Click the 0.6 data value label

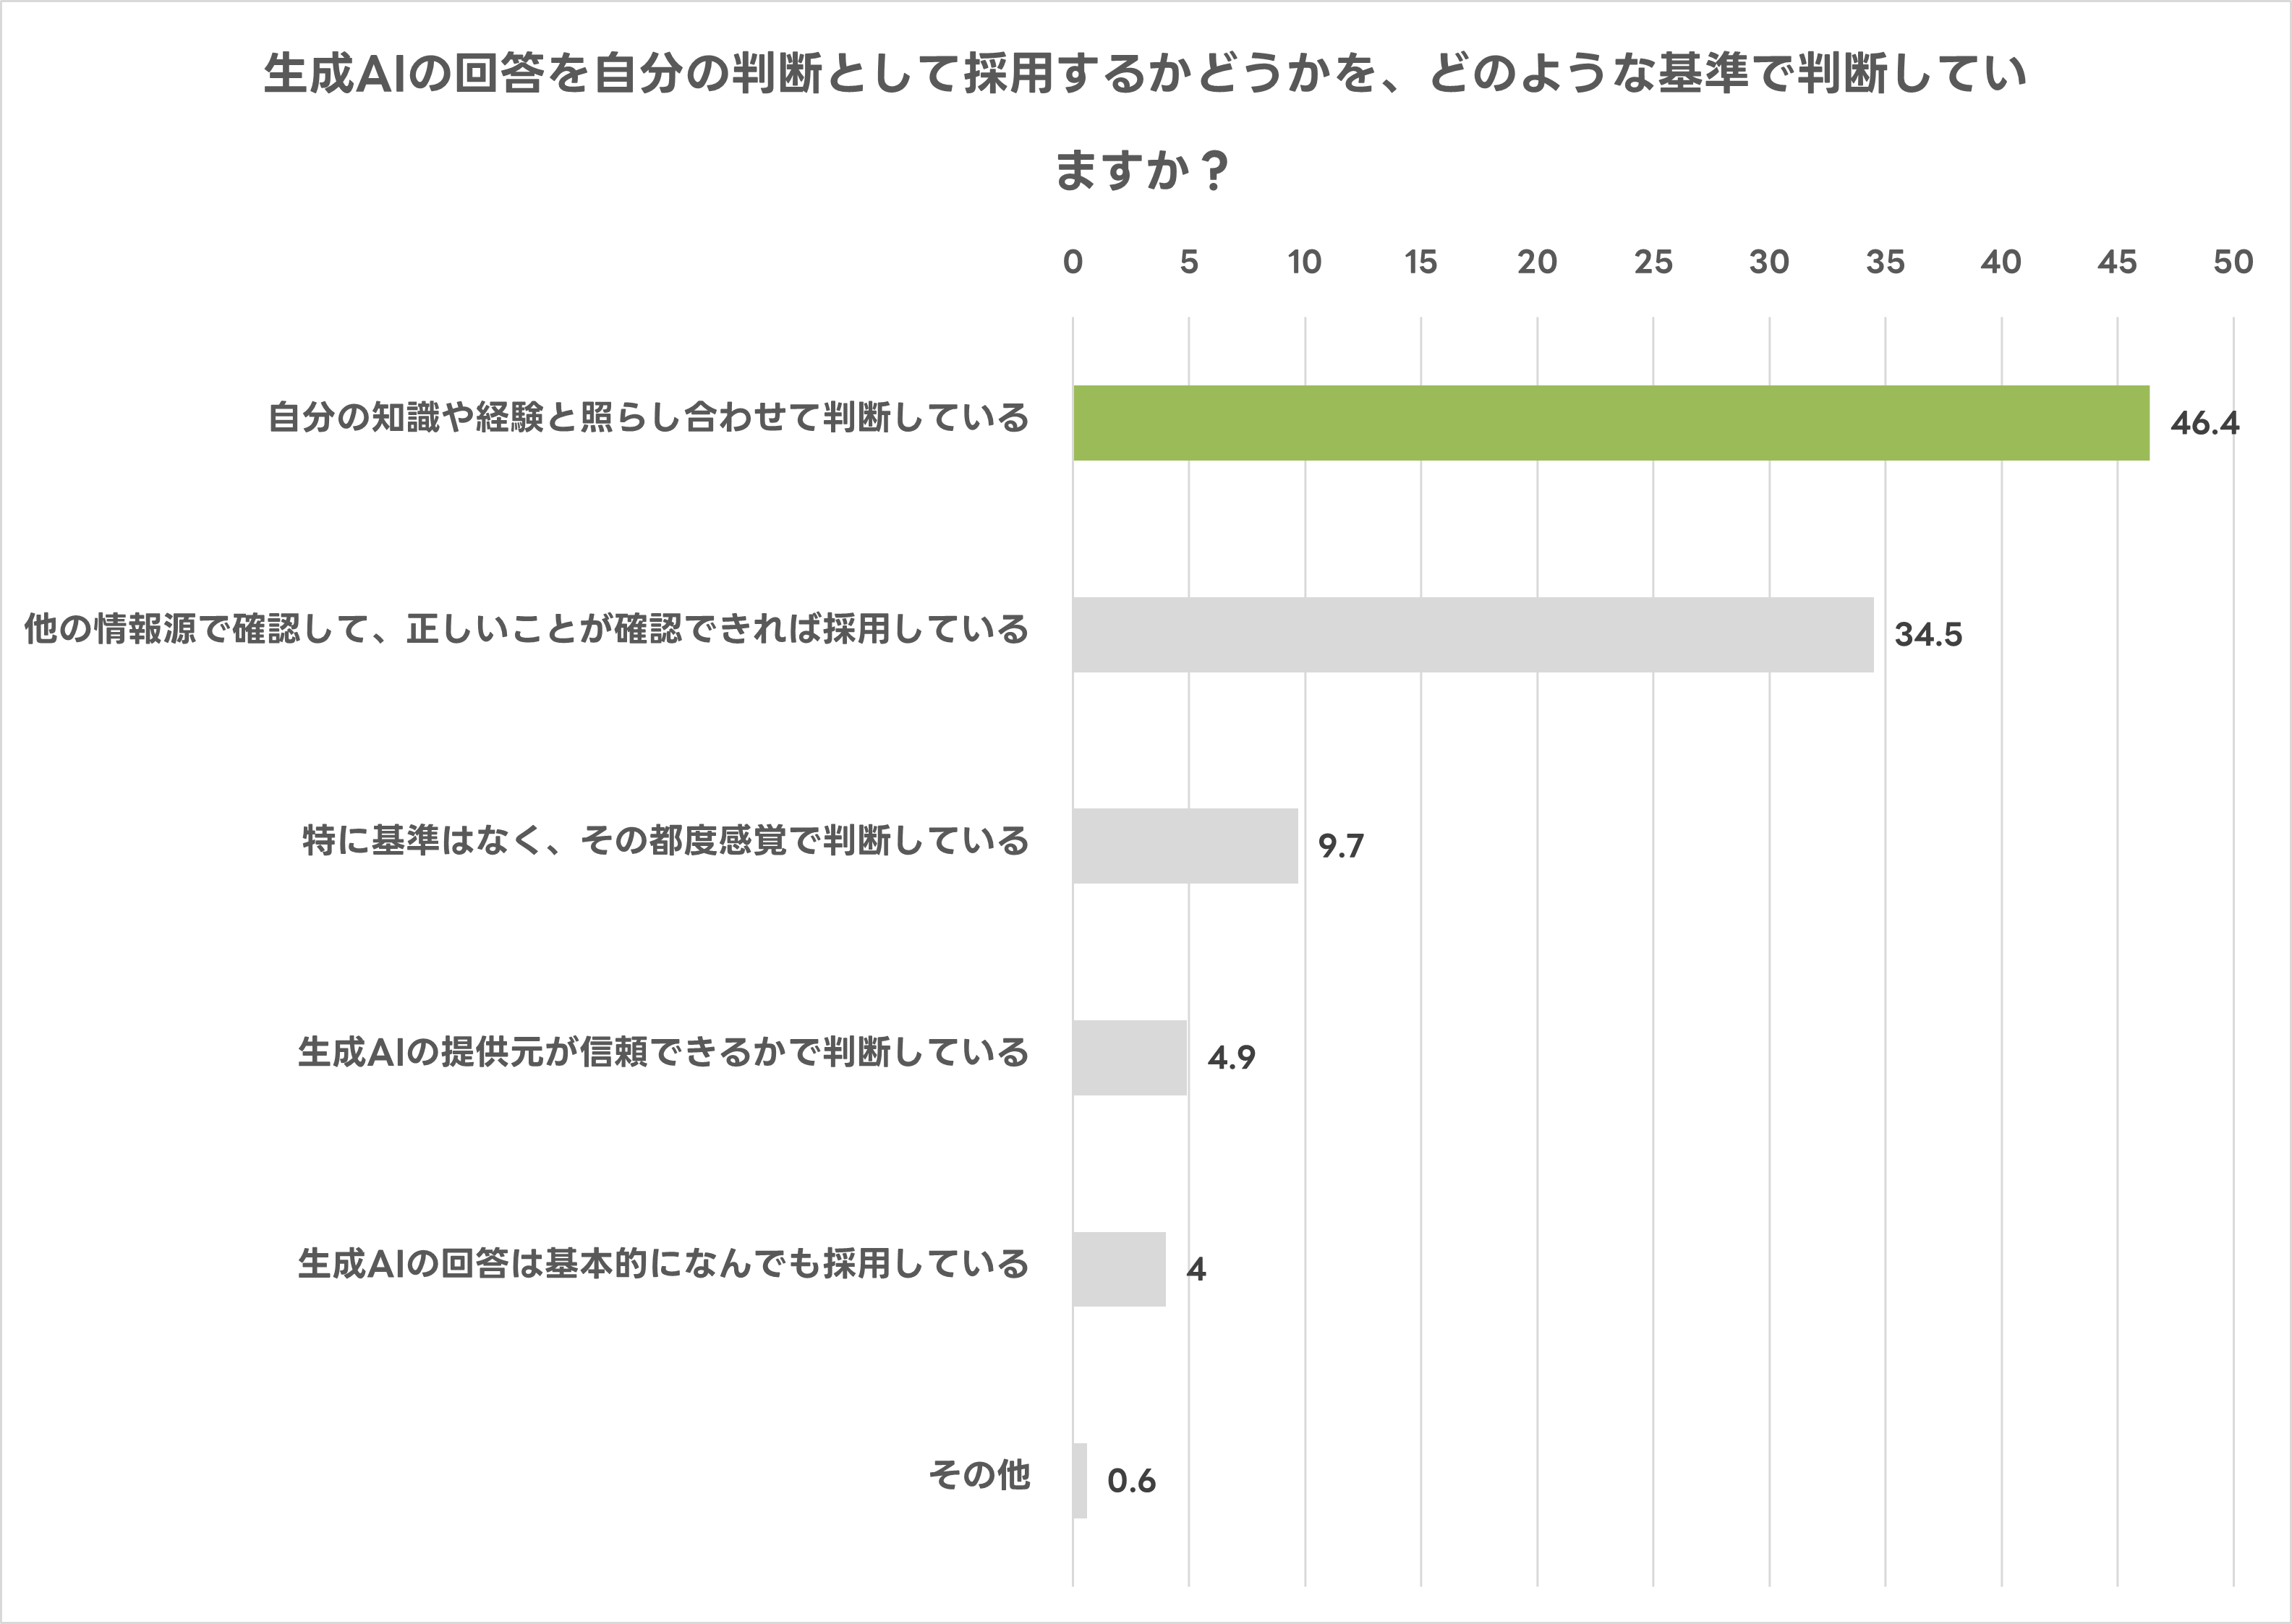click(x=1131, y=1481)
